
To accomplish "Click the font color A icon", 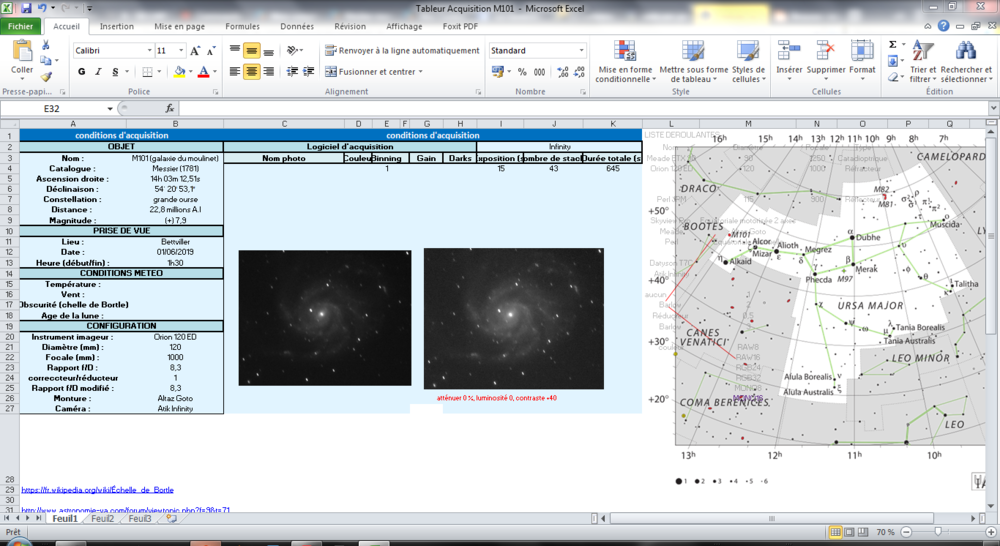I will tap(203, 72).
